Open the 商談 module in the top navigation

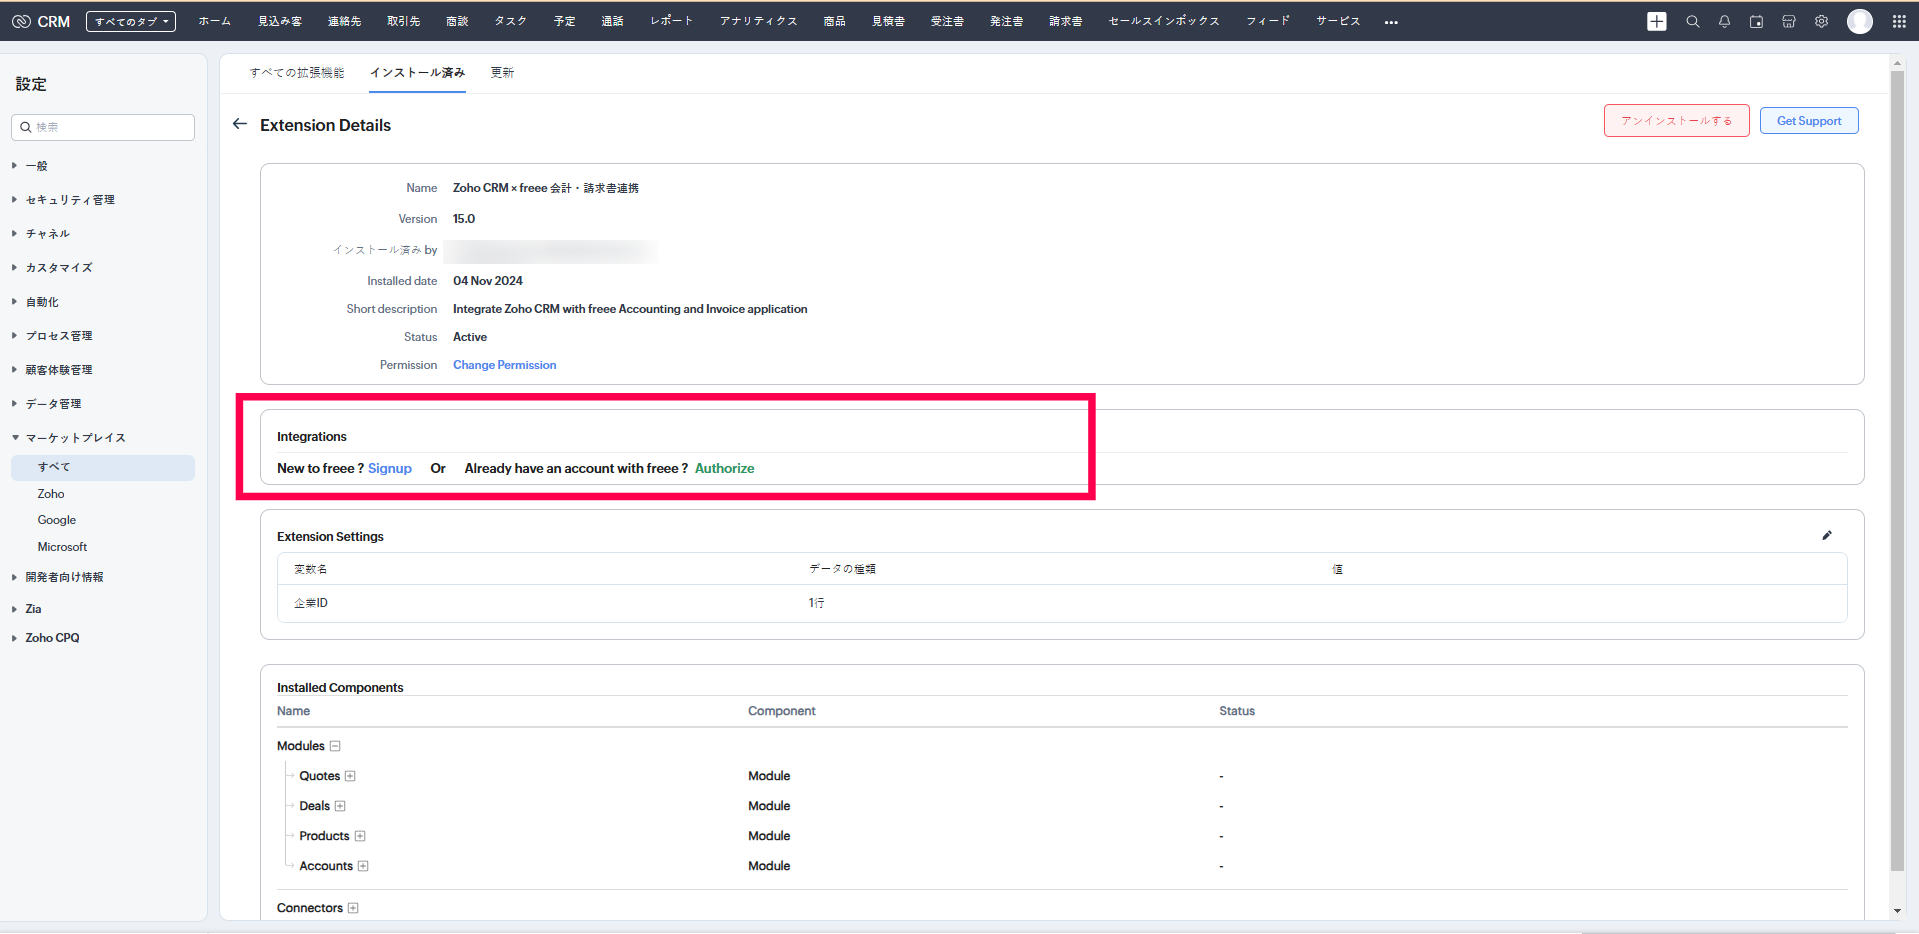click(x=457, y=21)
